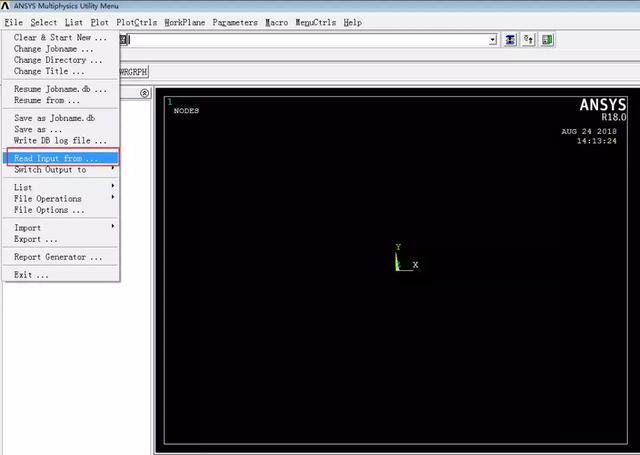Expand Switch Output to submenu

point(60,169)
